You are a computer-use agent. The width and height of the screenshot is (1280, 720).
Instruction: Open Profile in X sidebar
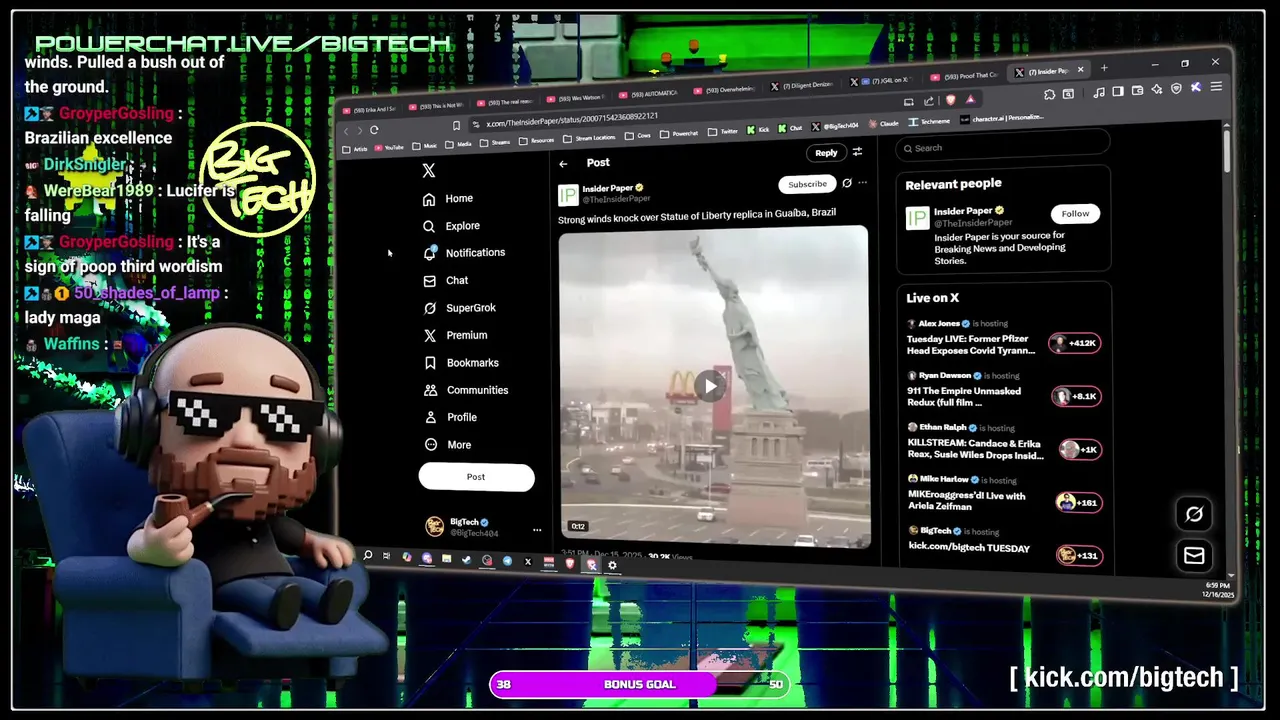click(450, 417)
